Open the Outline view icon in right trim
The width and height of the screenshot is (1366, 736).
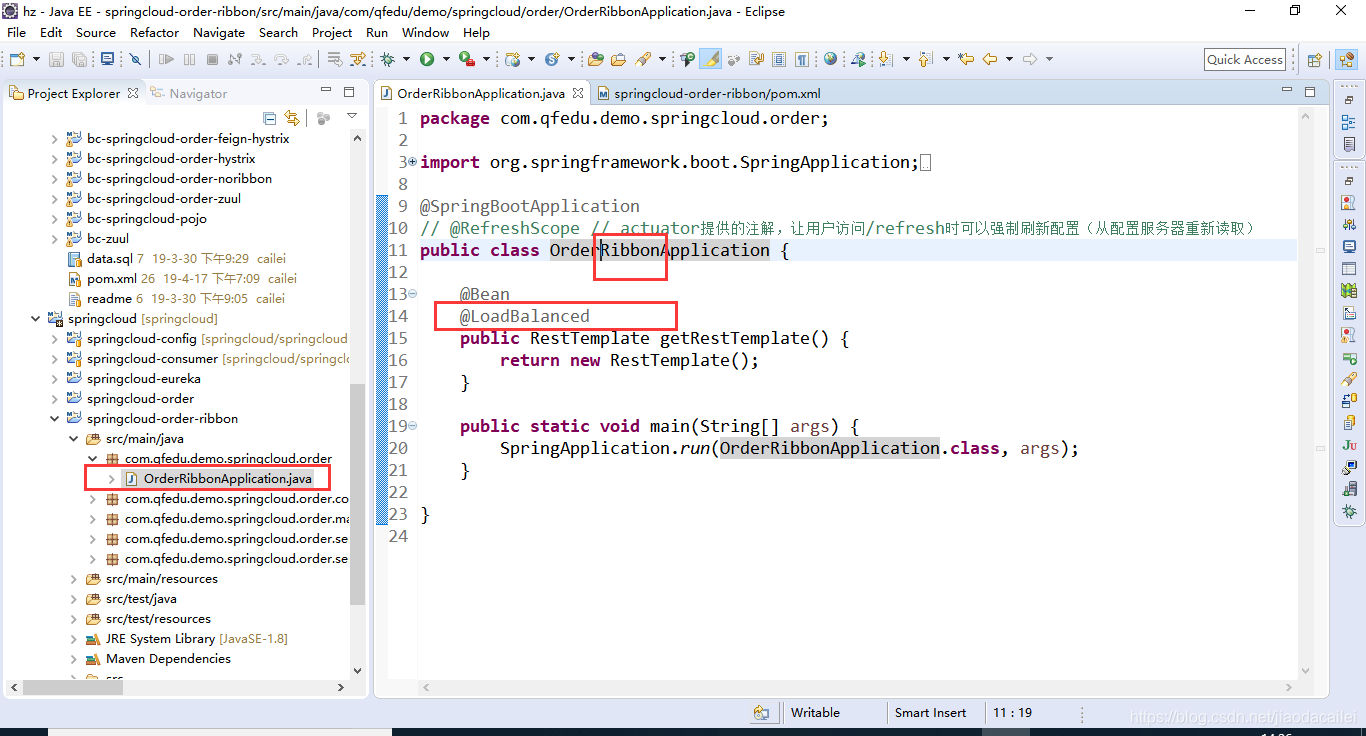(1350, 122)
